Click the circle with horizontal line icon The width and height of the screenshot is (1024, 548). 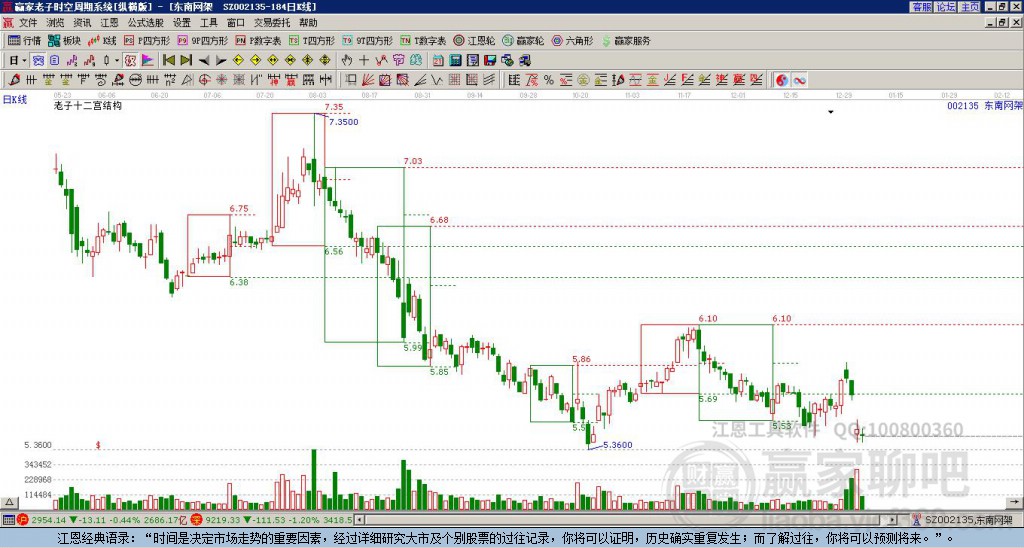[135, 80]
